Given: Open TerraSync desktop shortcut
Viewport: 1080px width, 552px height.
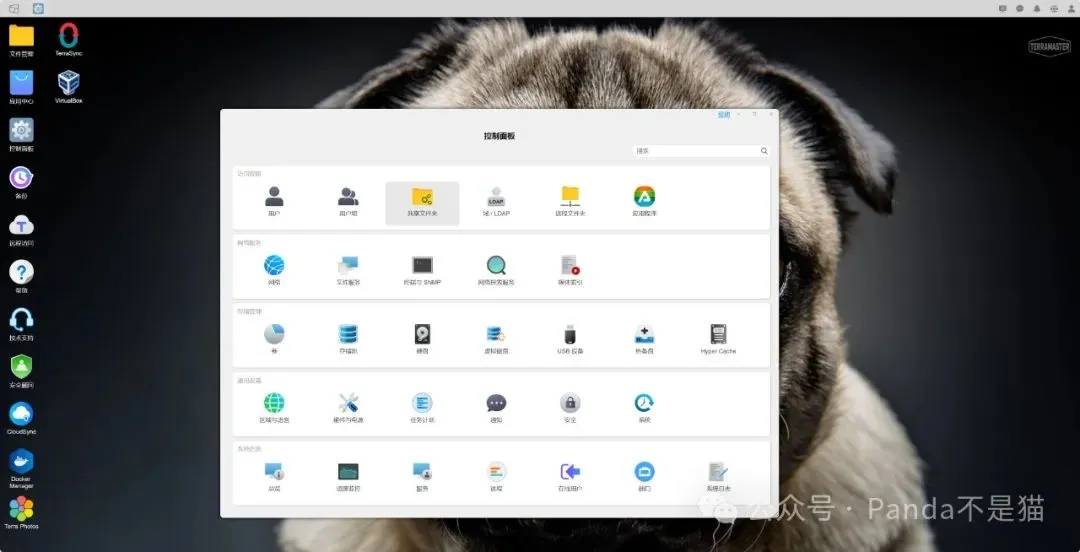Looking at the screenshot, I should click(x=68, y=39).
